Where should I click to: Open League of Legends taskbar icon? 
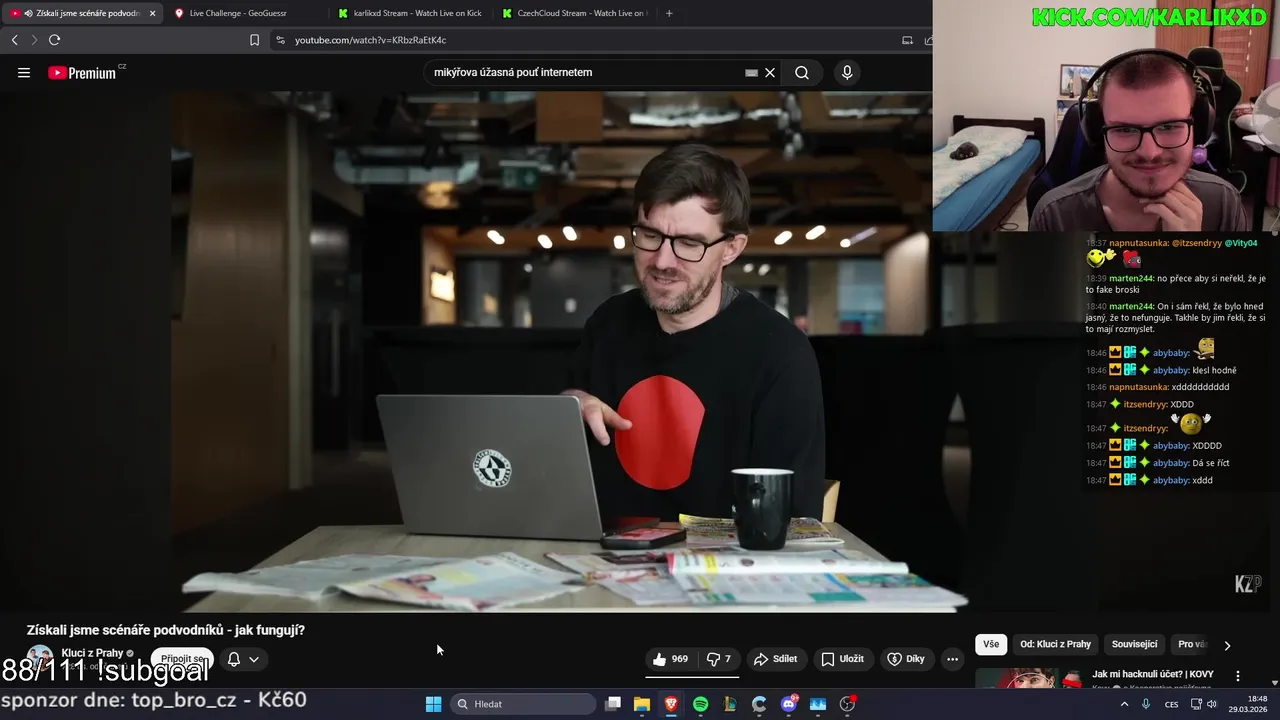[x=730, y=704]
